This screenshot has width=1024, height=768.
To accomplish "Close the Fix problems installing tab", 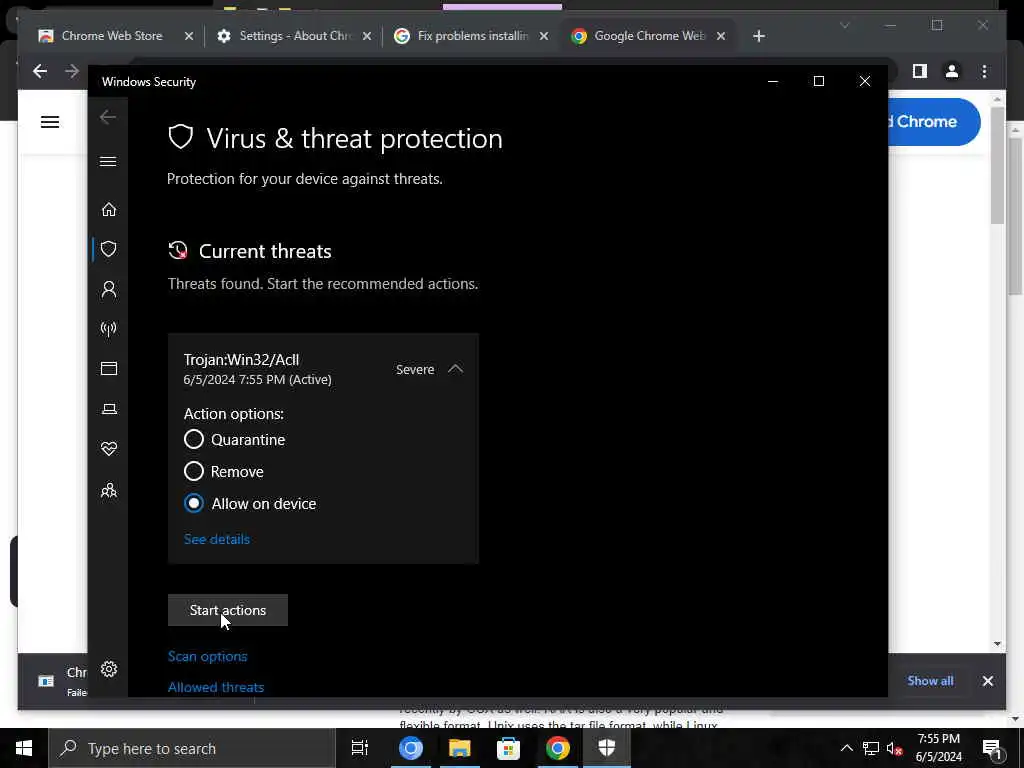I will pos(544,36).
